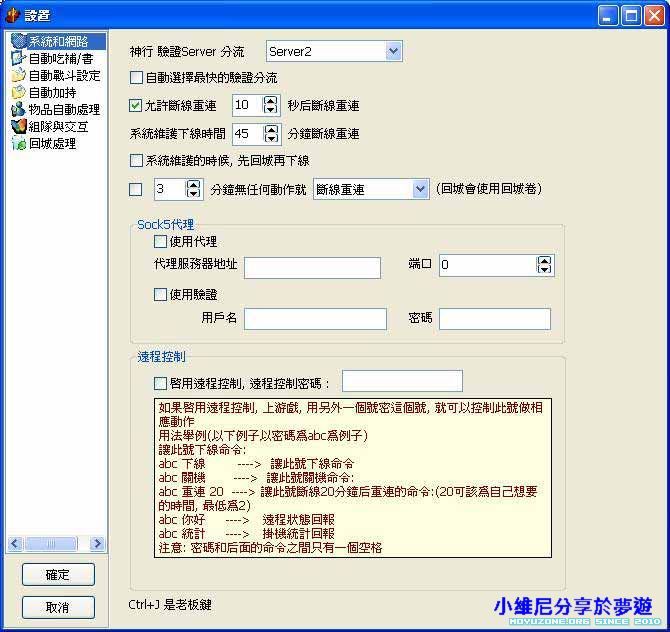Tick the 使用代理 checkbox under Sock5代理
This screenshot has height=632, width=670.
(160, 241)
